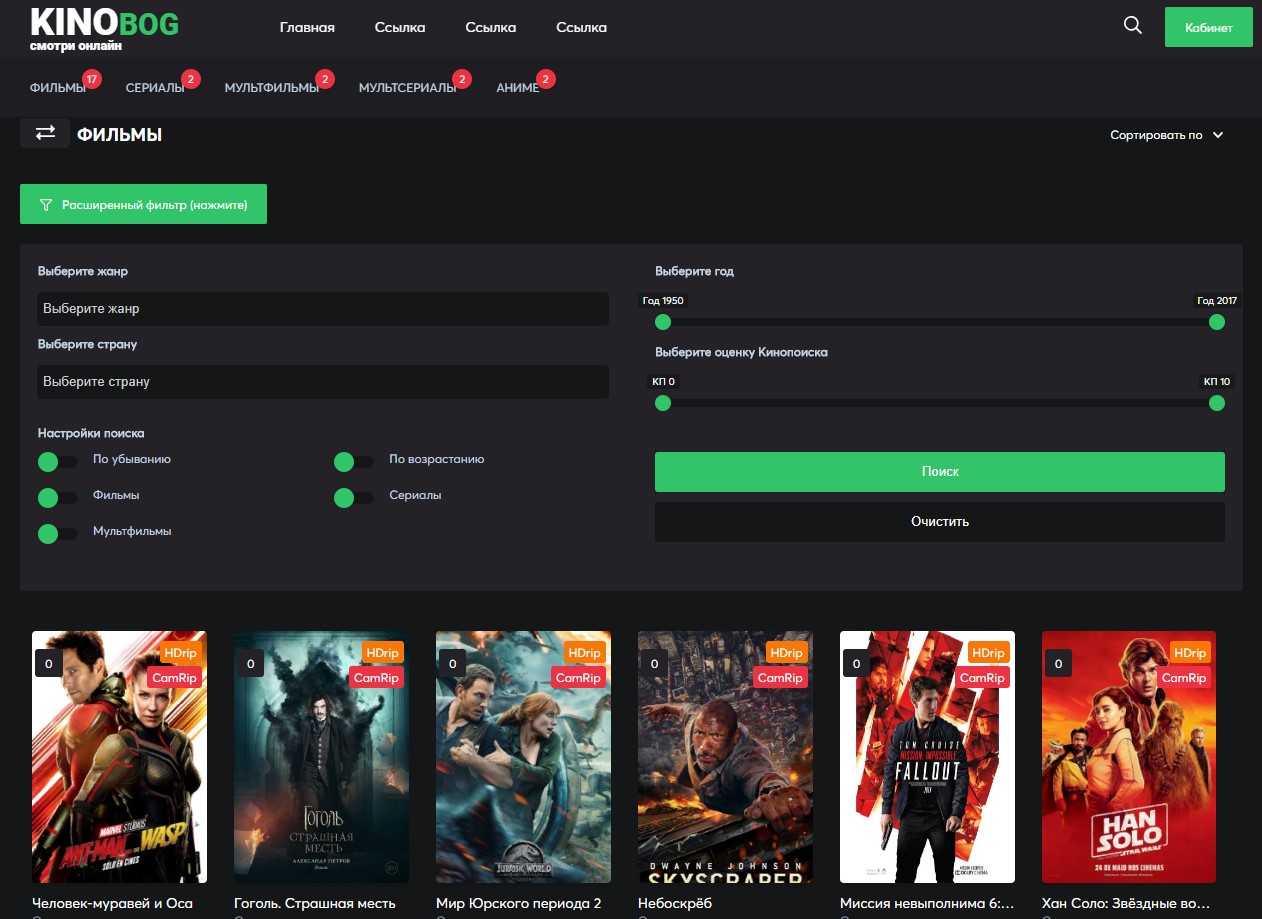Go to Главная in top menu

click(x=307, y=28)
